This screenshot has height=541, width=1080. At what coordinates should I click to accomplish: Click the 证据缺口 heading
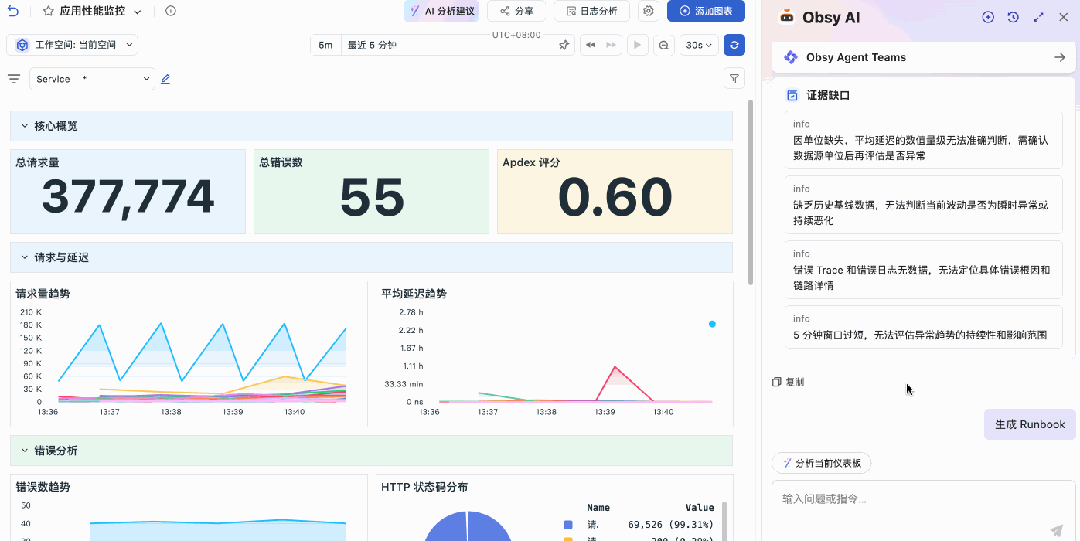coord(828,95)
